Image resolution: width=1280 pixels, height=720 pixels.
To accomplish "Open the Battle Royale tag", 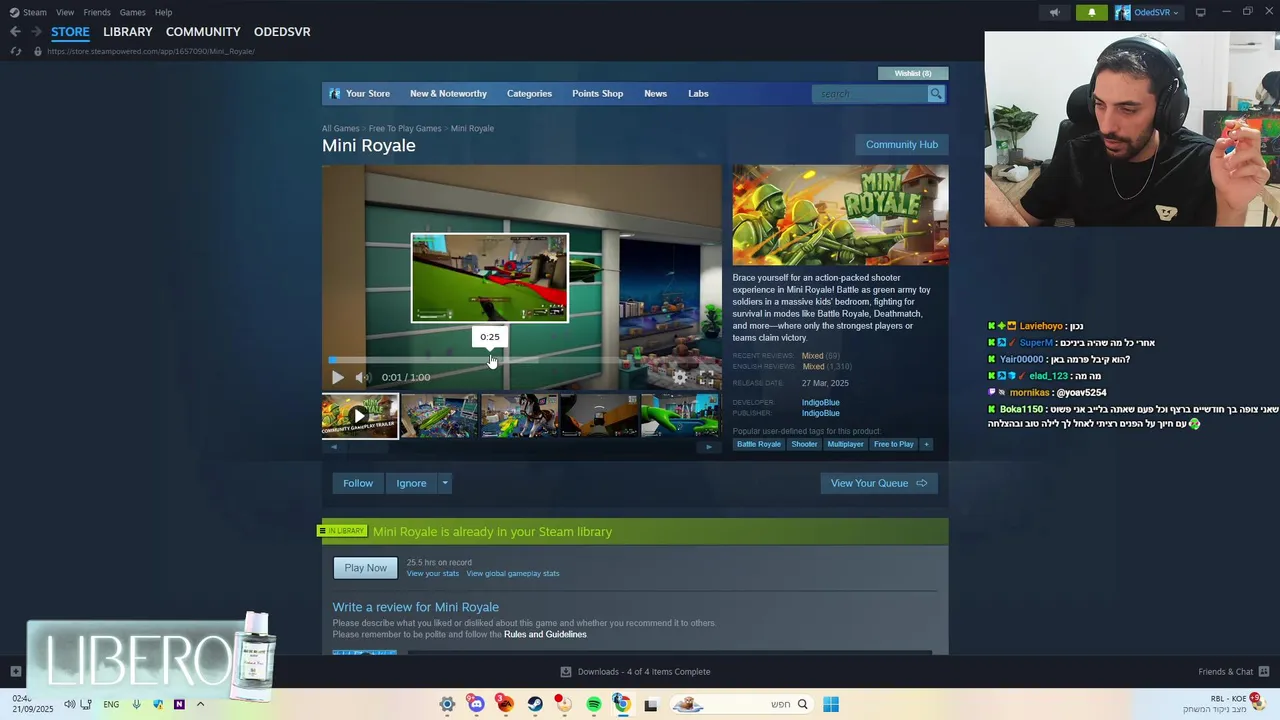I will click(x=759, y=444).
